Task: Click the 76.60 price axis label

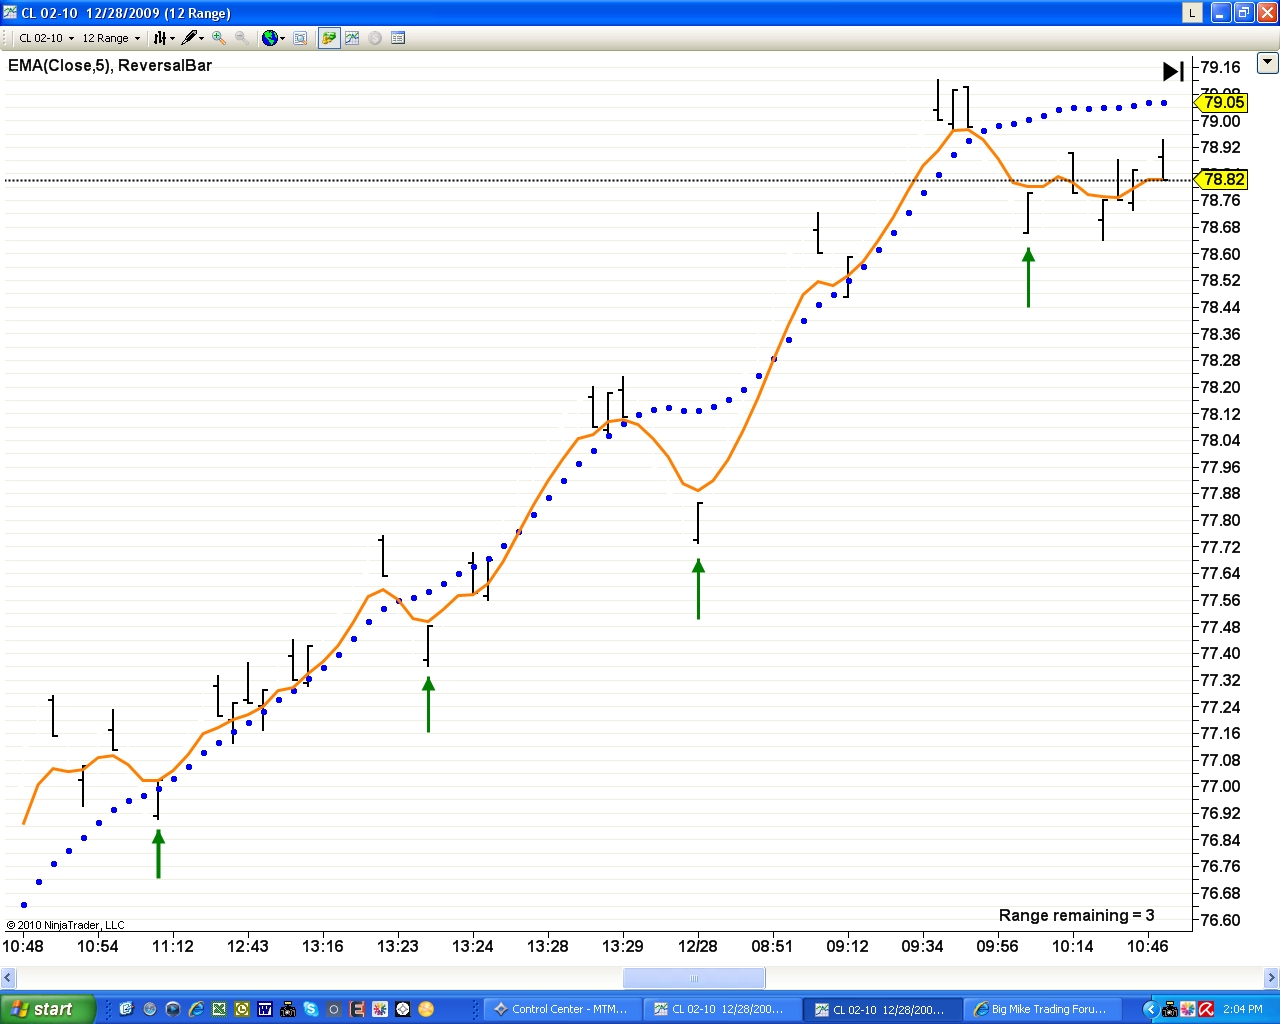Action: (x=1220, y=920)
